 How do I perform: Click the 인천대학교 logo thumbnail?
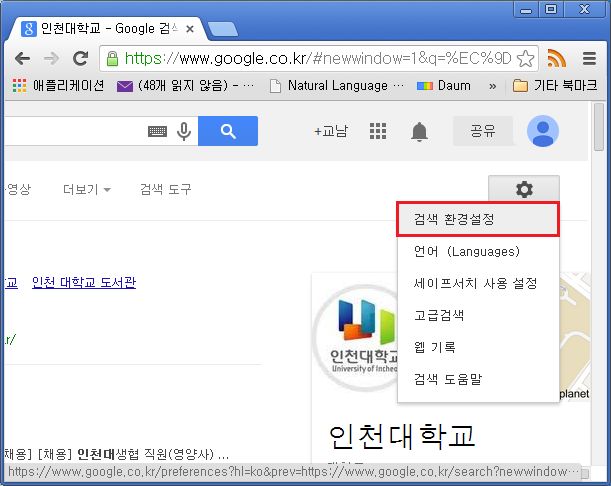click(x=357, y=337)
